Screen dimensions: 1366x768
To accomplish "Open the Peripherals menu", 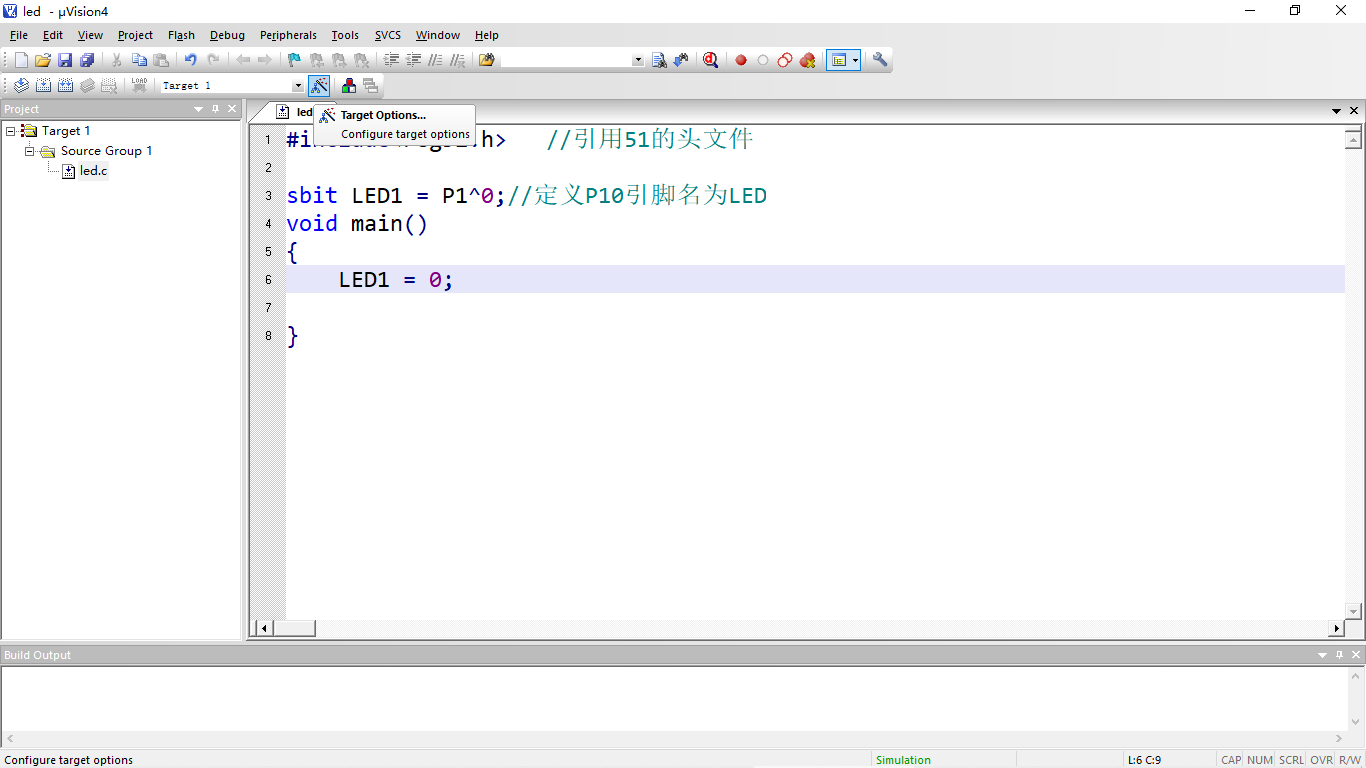I will click(x=288, y=35).
